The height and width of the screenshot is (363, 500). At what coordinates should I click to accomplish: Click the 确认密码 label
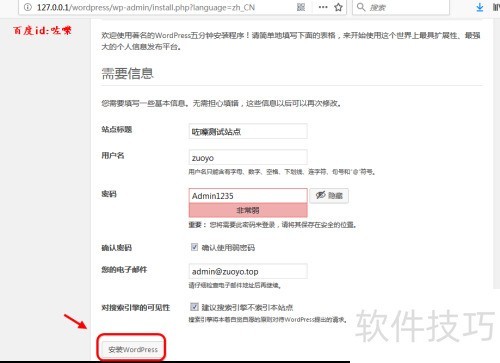117,248
